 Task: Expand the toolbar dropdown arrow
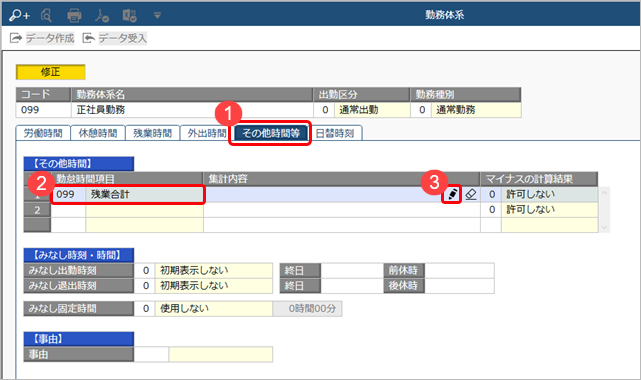(157, 16)
